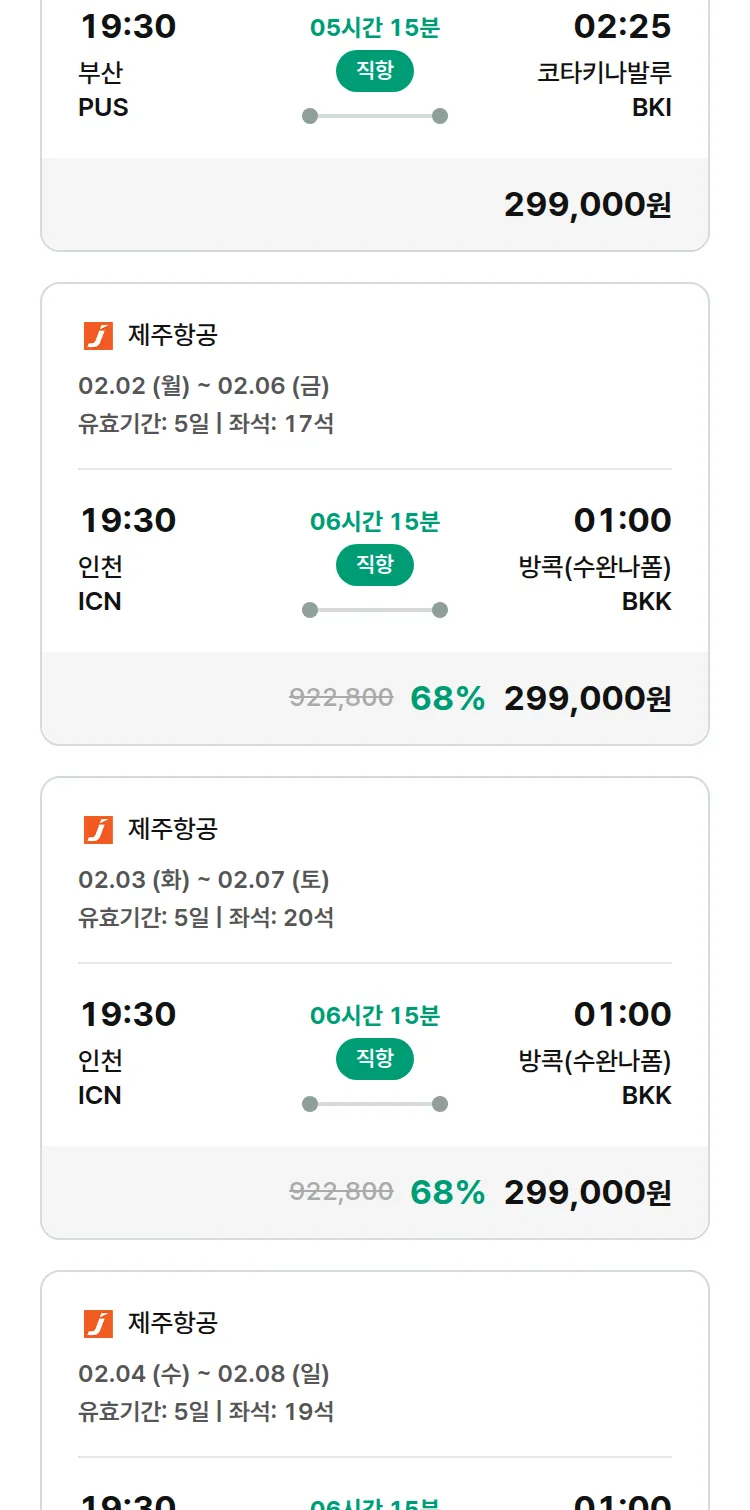The width and height of the screenshot is (750, 1510).
Task: Click the Jeju Air logo on the 02.03 flight
Action: pos(98,830)
